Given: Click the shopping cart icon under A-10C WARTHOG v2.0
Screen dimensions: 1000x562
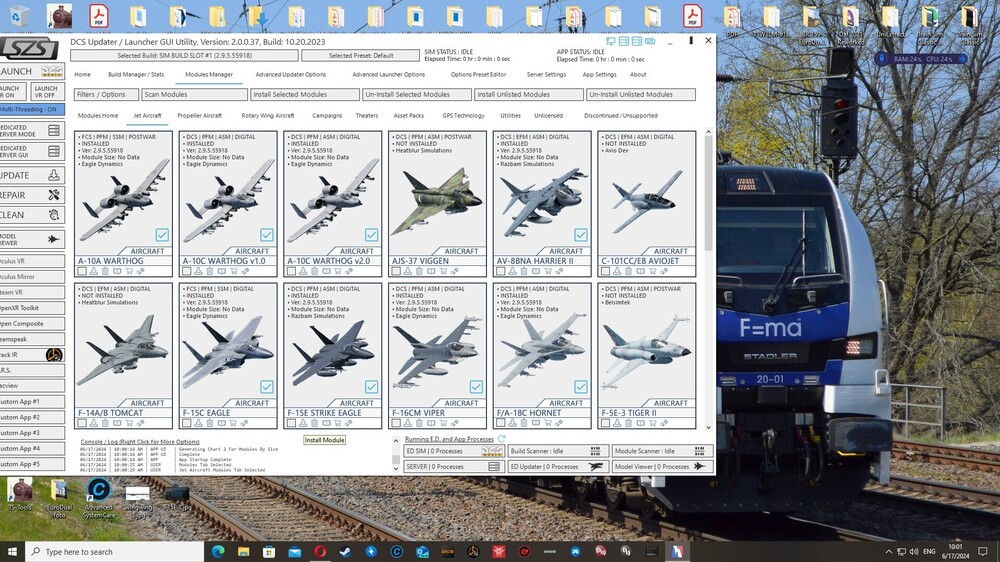Looking at the screenshot, I should tap(338, 271).
